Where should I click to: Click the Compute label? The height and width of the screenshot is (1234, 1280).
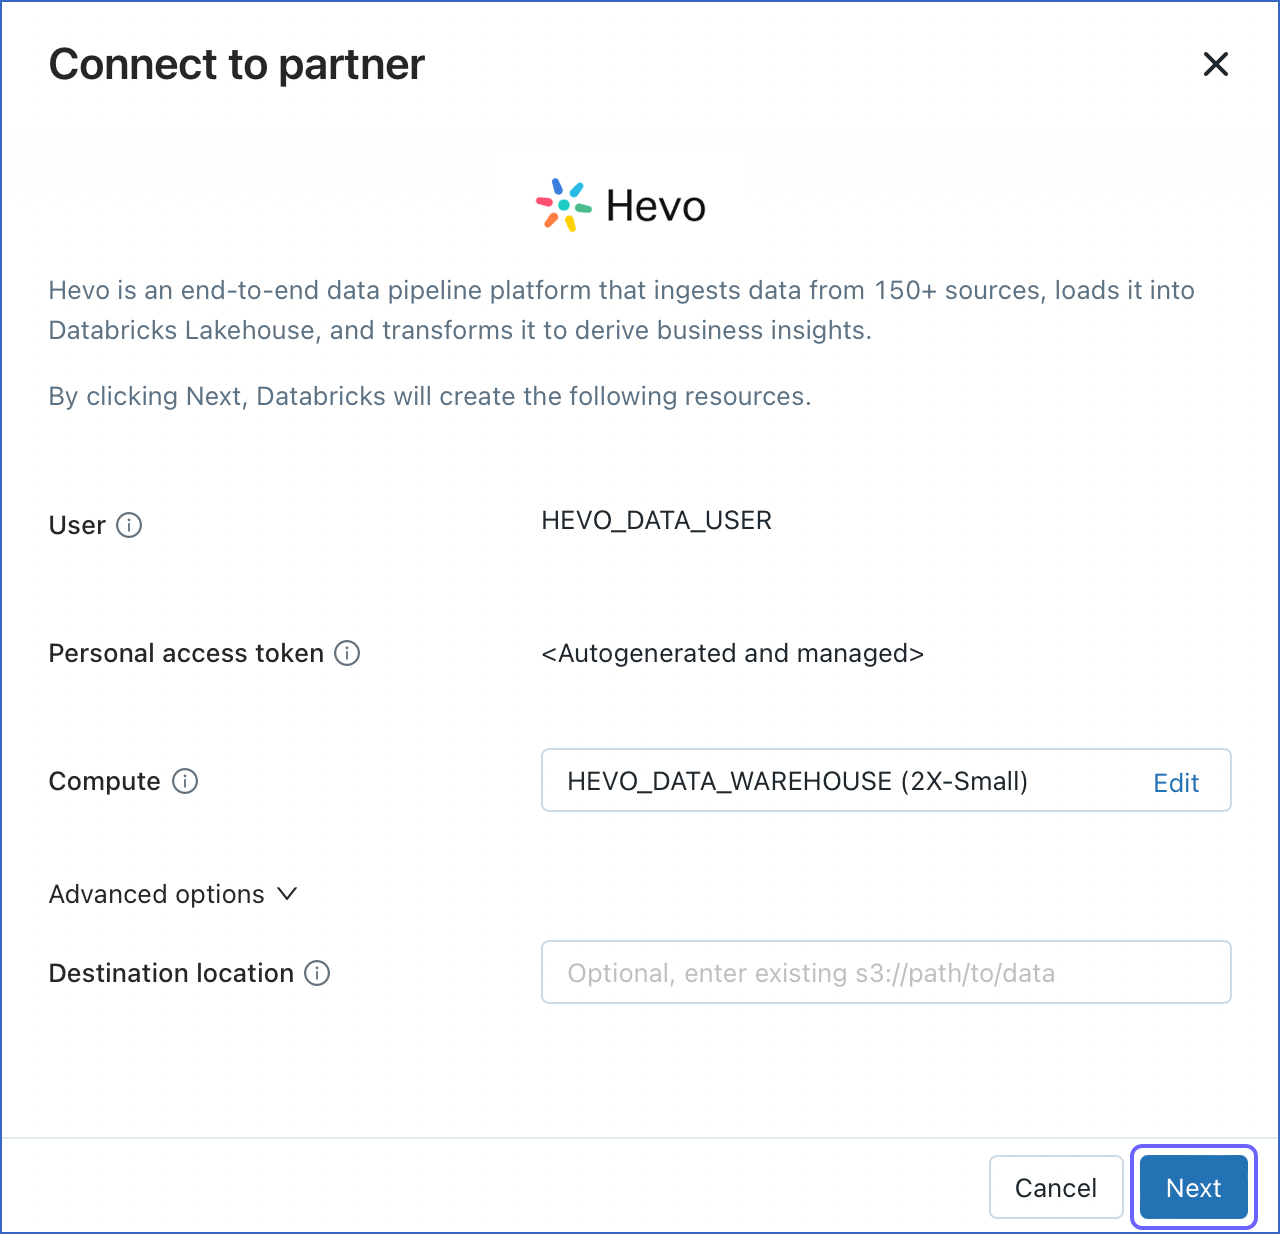104,781
